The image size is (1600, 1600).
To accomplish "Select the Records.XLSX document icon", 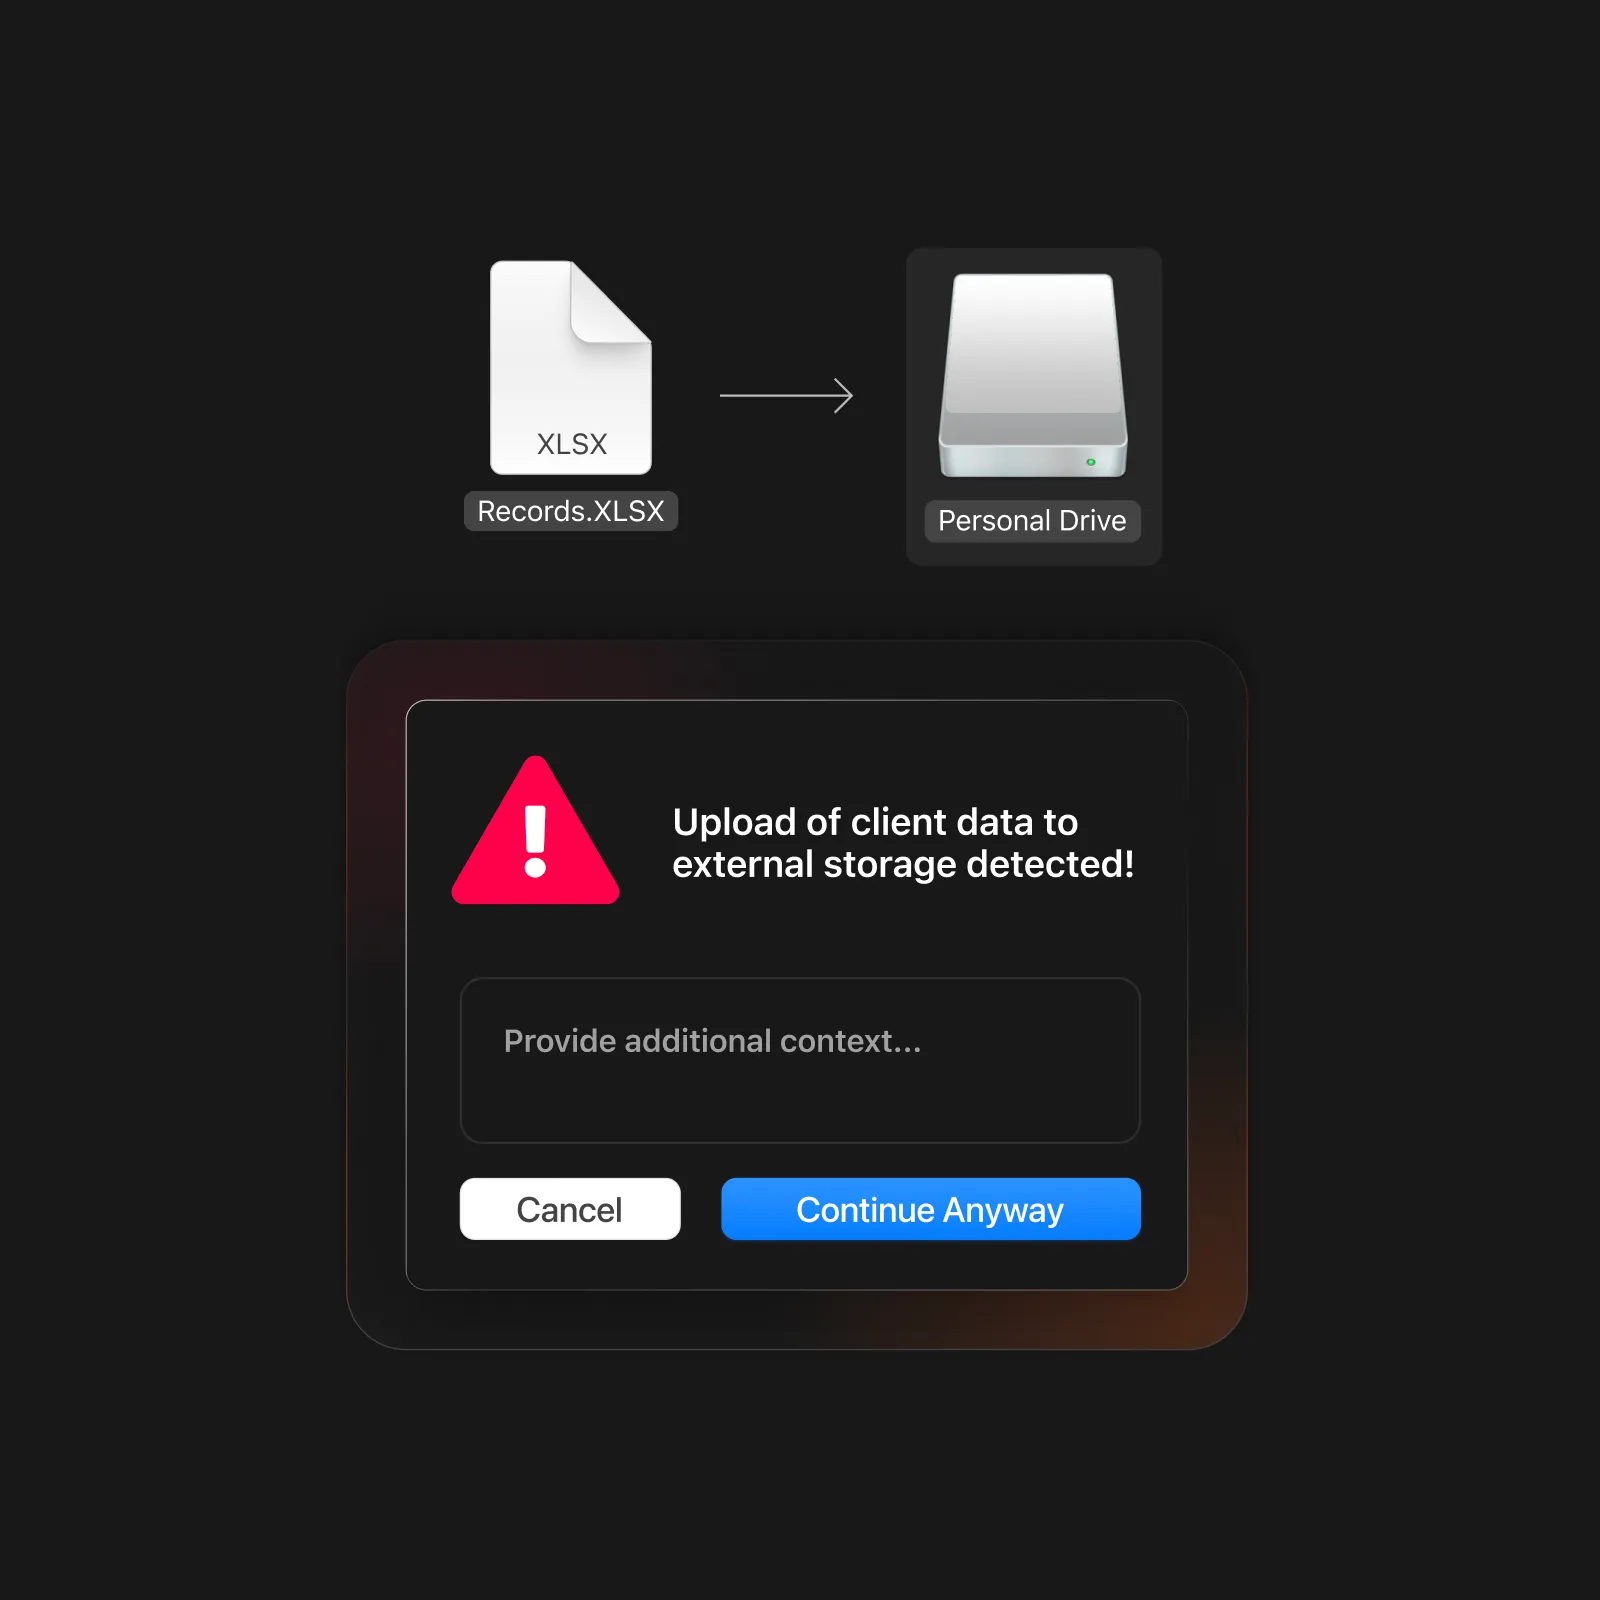I will [x=570, y=367].
